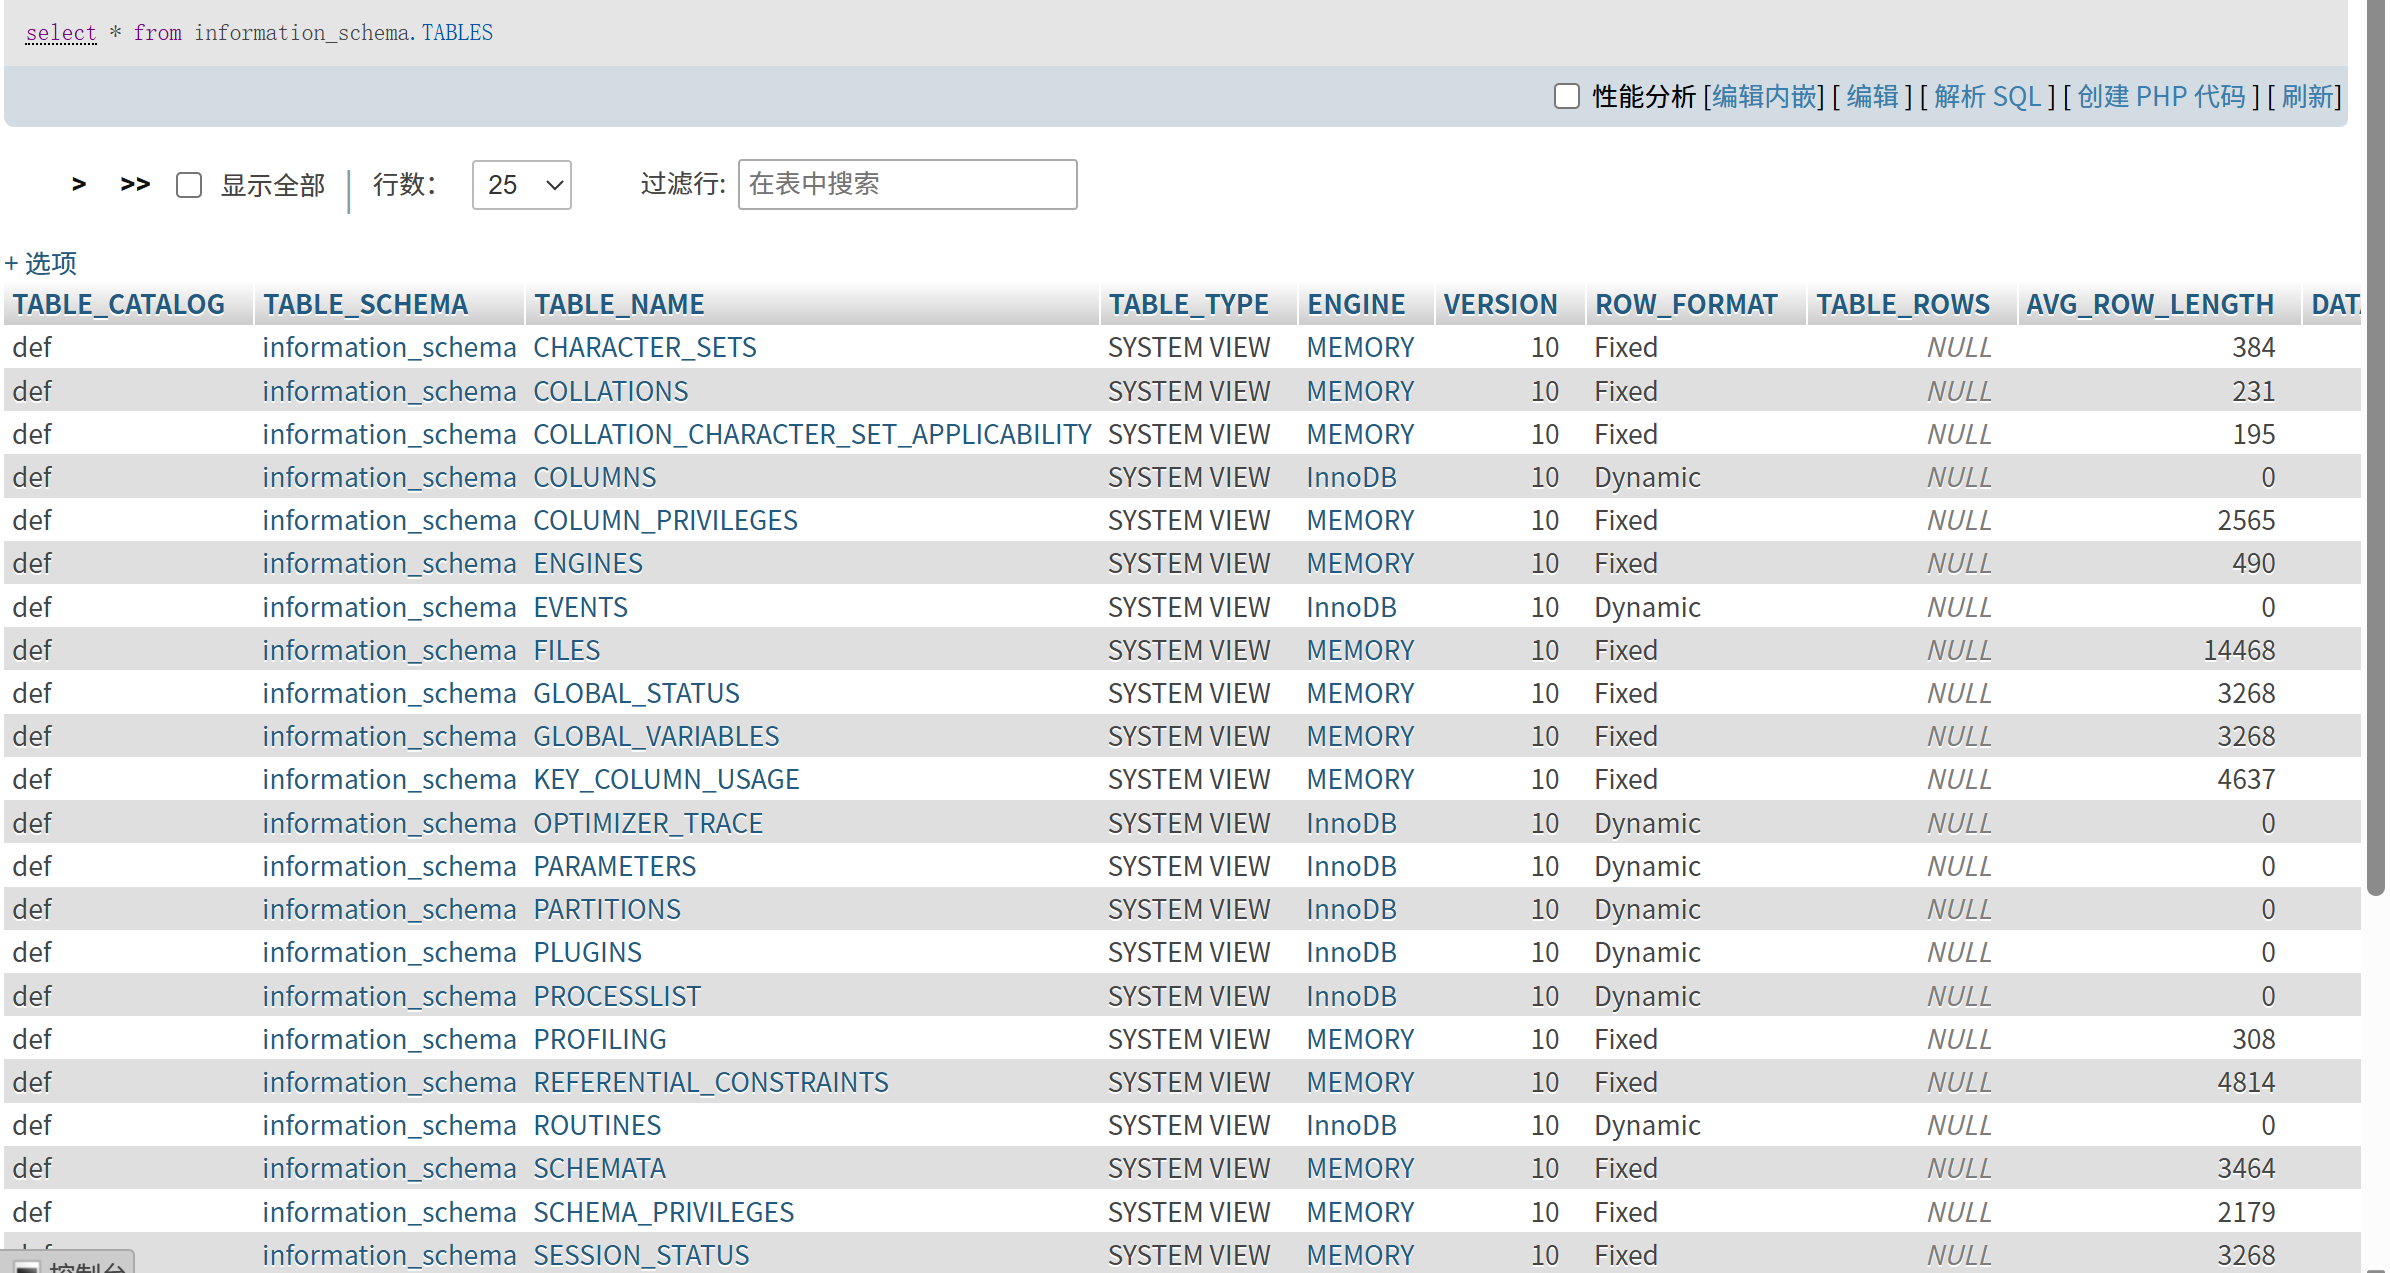Open the rows count dropdown showing 25
The width and height of the screenshot is (2390, 1273).
521,185
